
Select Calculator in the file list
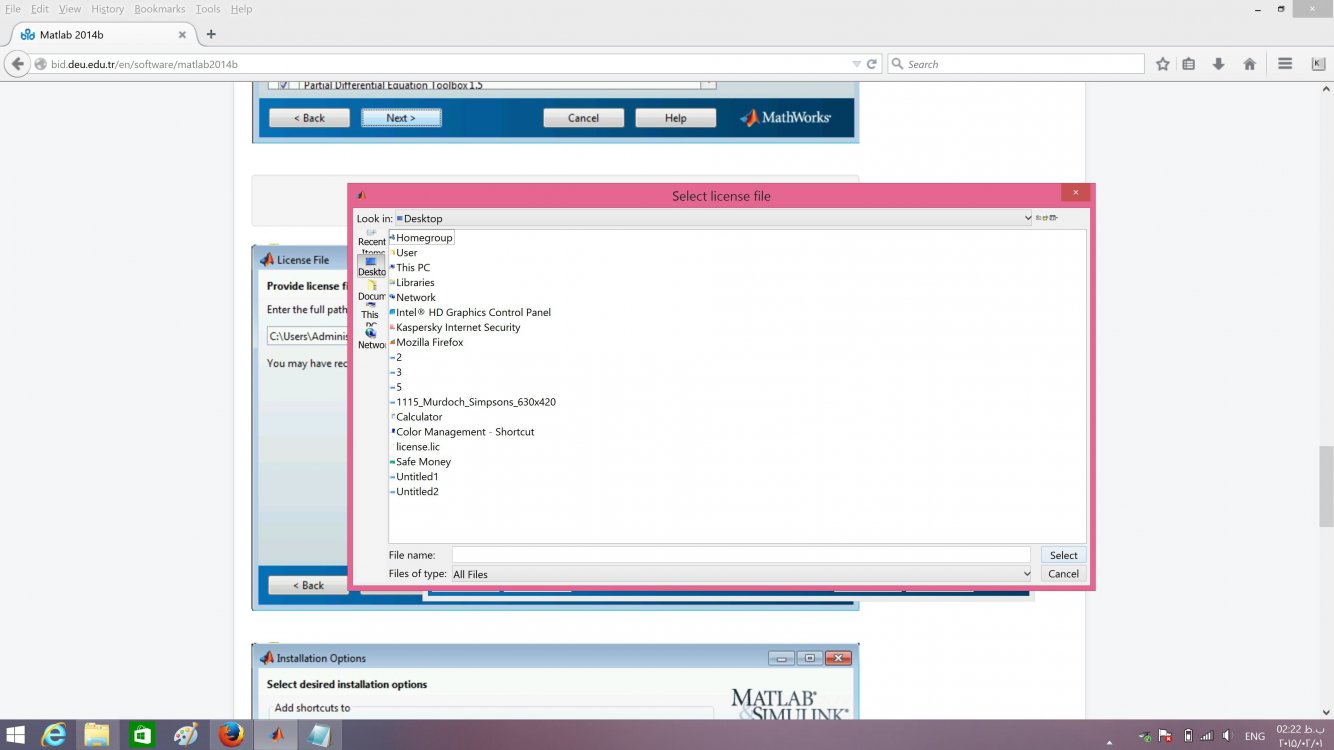(x=417, y=417)
